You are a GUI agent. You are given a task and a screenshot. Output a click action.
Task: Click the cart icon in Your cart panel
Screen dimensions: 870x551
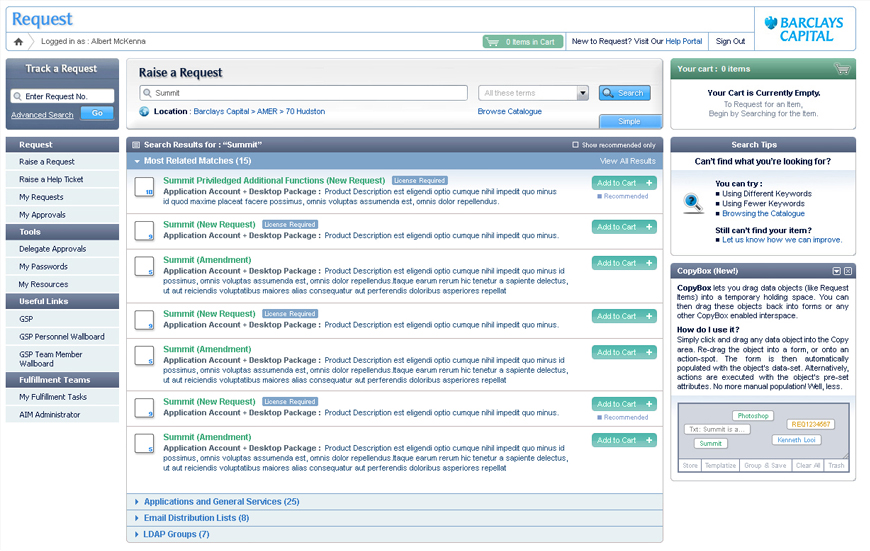[843, 69]
